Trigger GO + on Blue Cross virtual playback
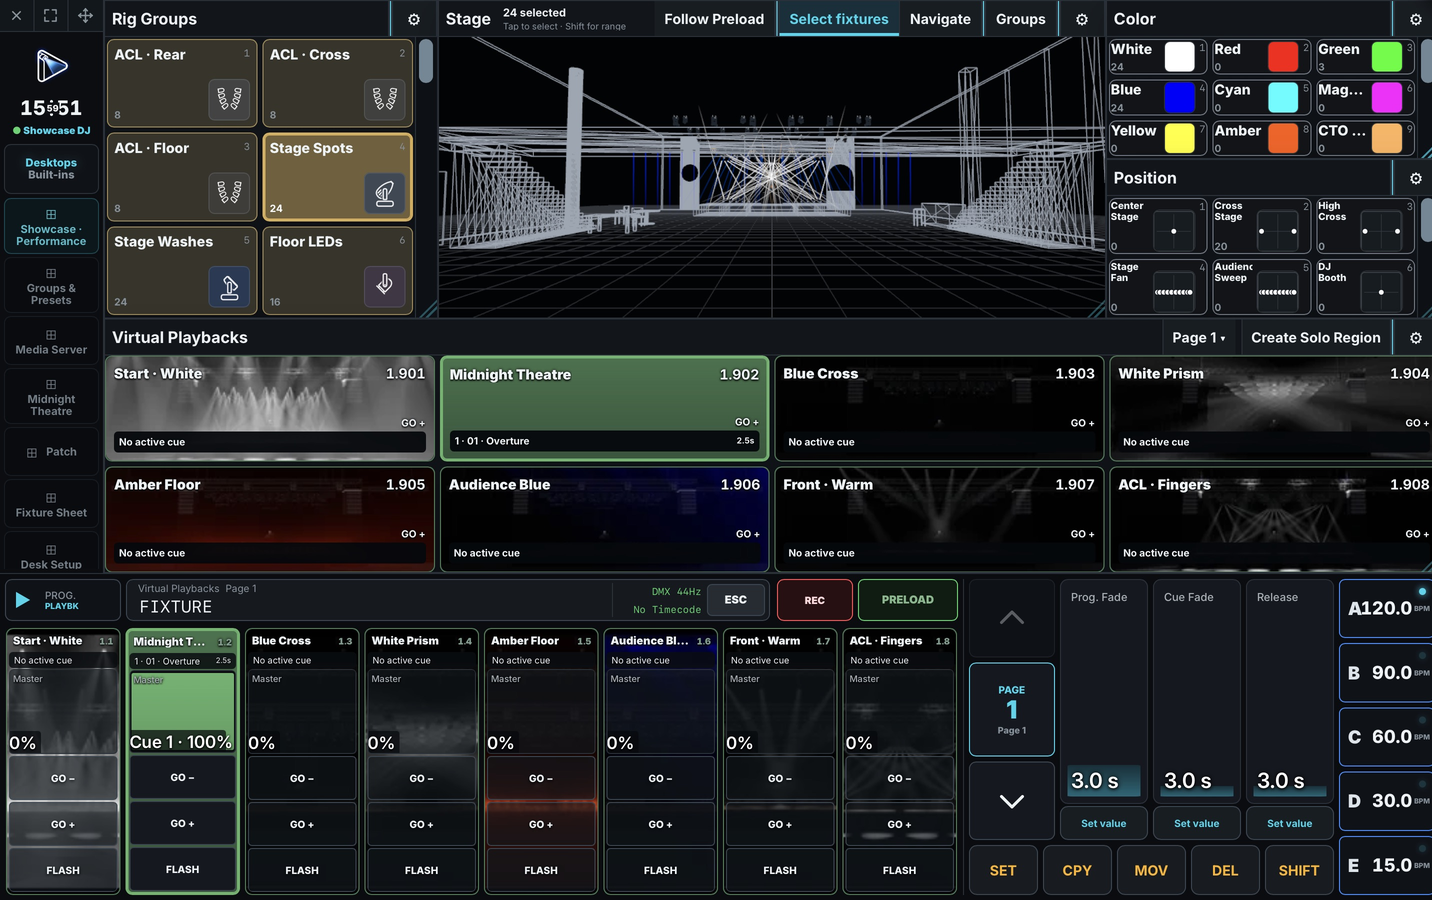The height and width of the screenshot is (900, 1432). (x=1083, y=423)
